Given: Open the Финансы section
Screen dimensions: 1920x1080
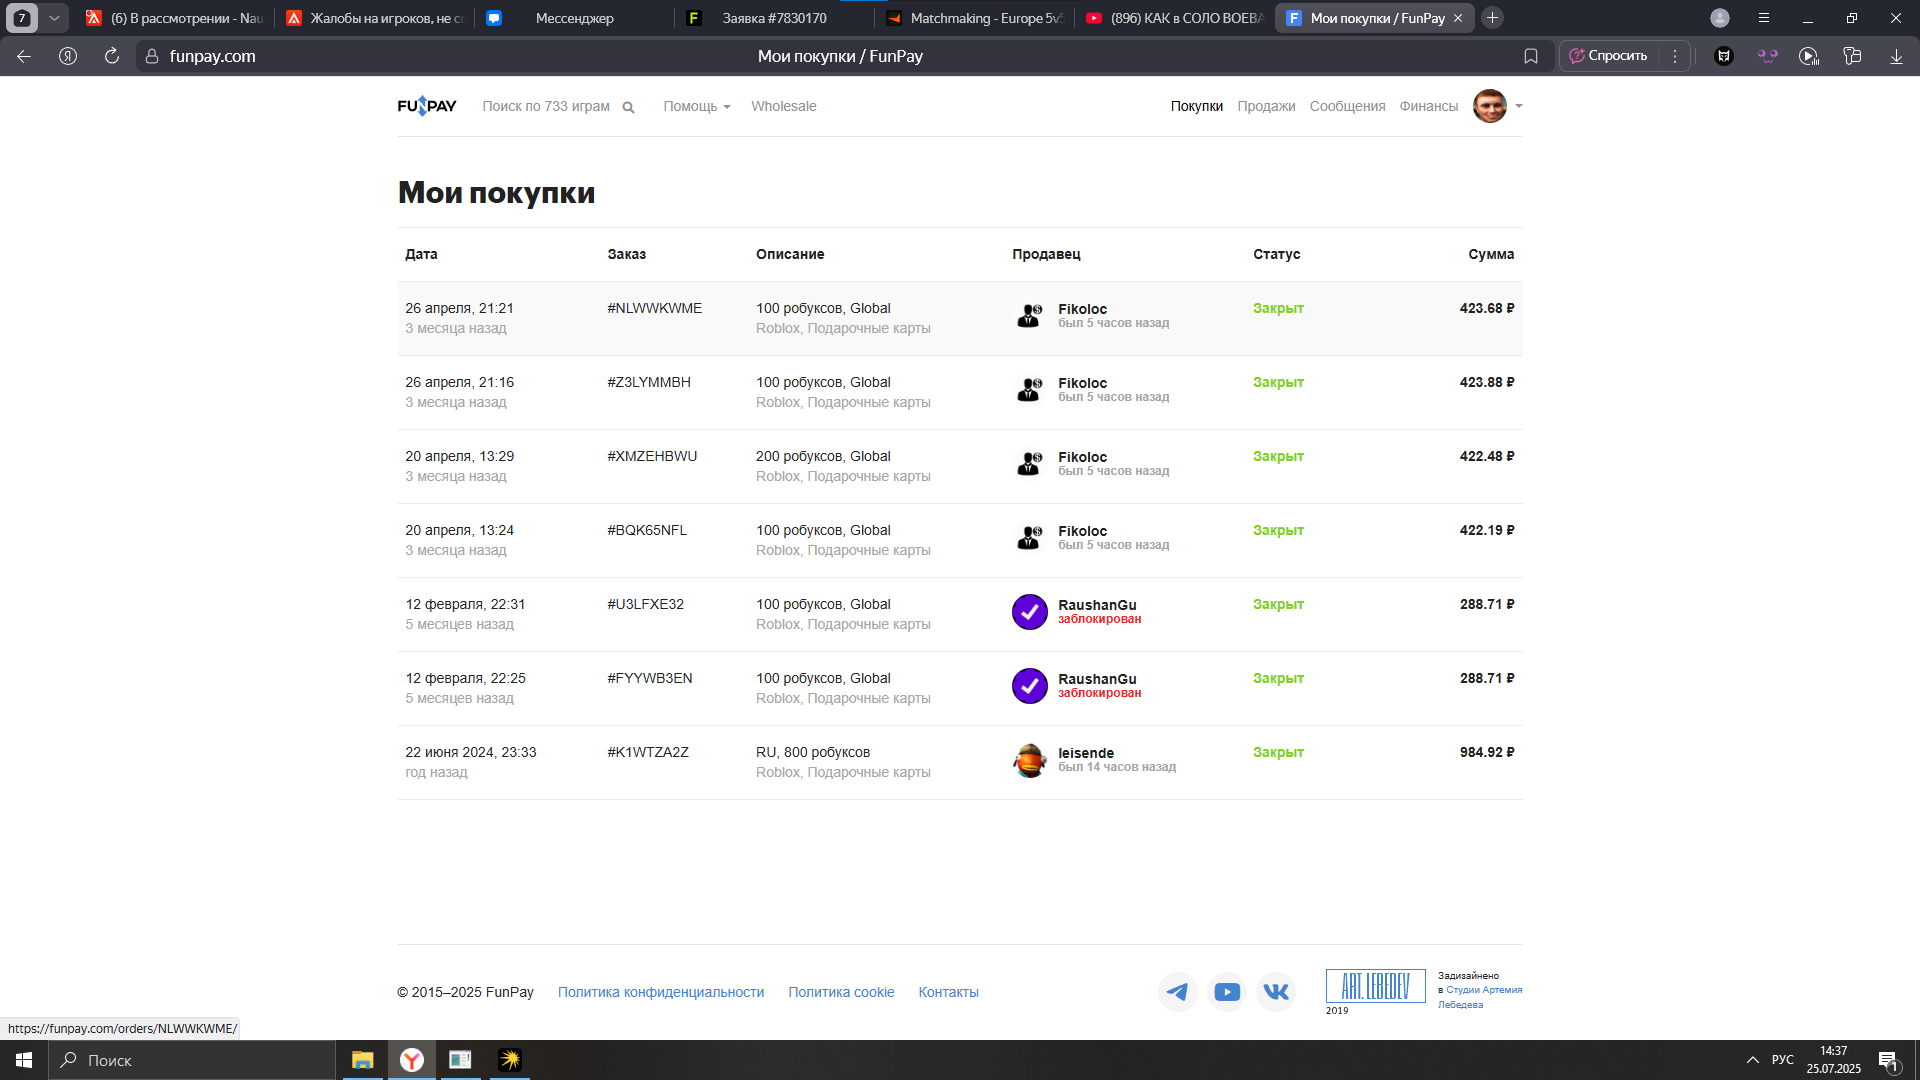Looking at the screenshot, I should coord(1428,106).
